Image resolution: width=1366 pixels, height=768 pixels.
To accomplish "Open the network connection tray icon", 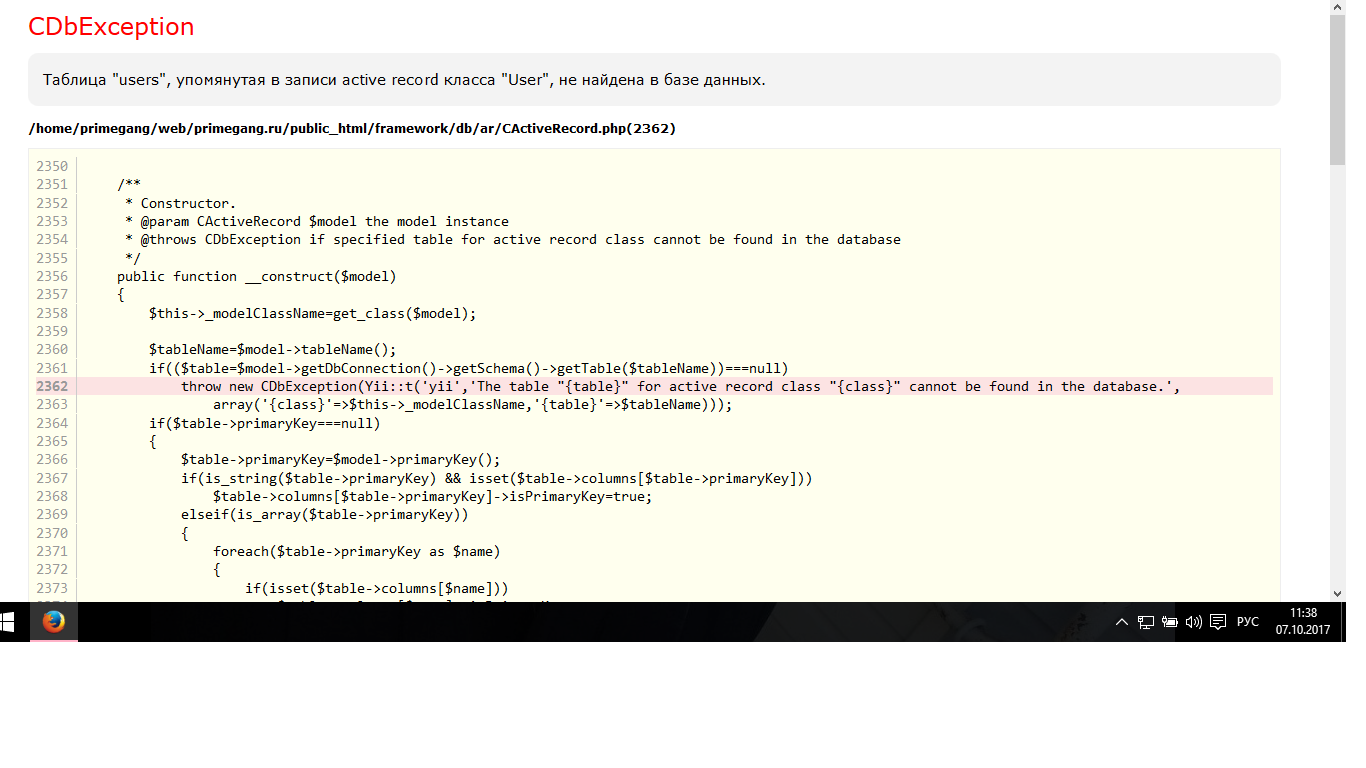I will click(x=1146, y=622).
